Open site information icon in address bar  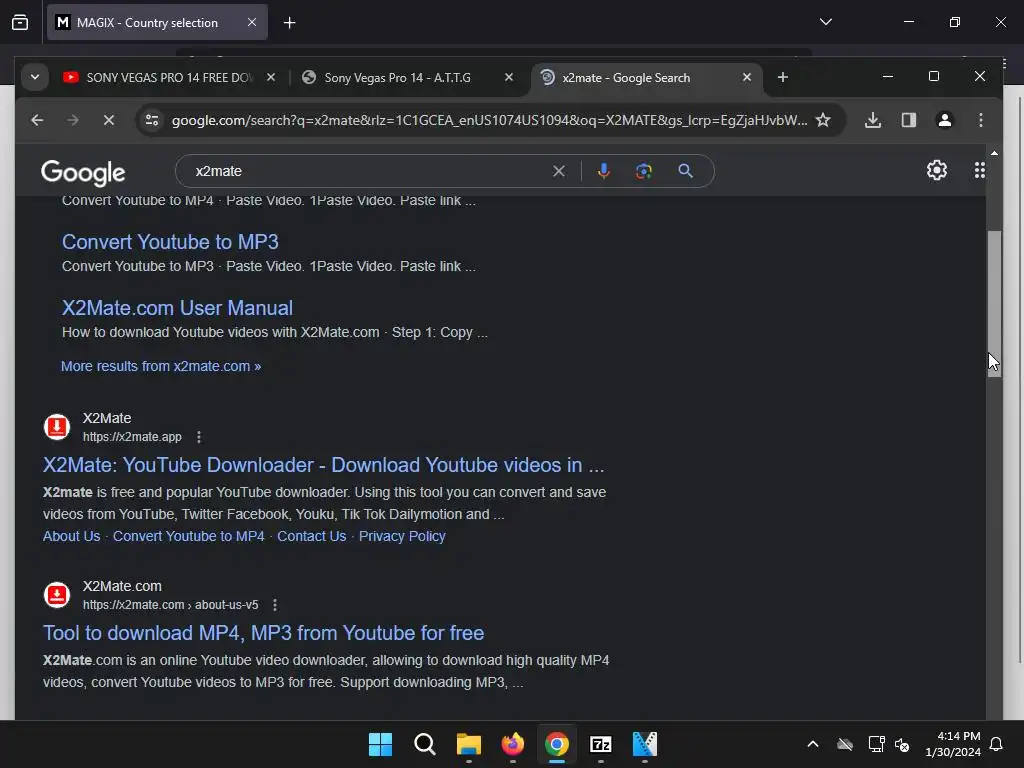click(152, 120)
